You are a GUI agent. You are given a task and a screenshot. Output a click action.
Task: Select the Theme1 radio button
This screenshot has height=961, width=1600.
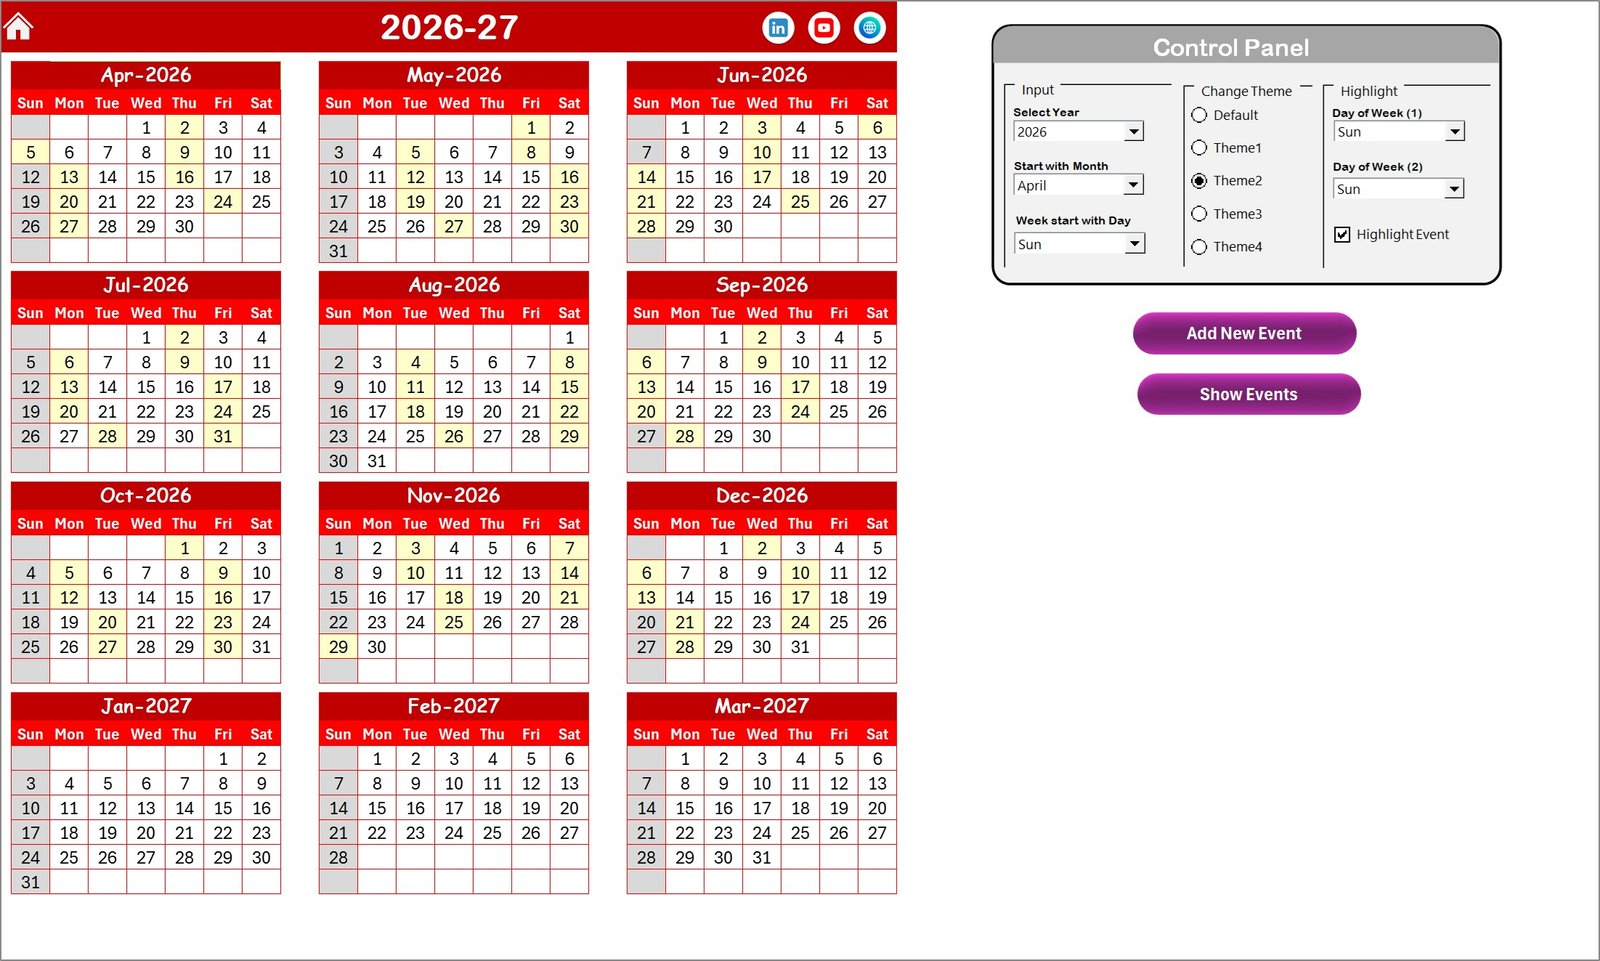(1199, 148)
